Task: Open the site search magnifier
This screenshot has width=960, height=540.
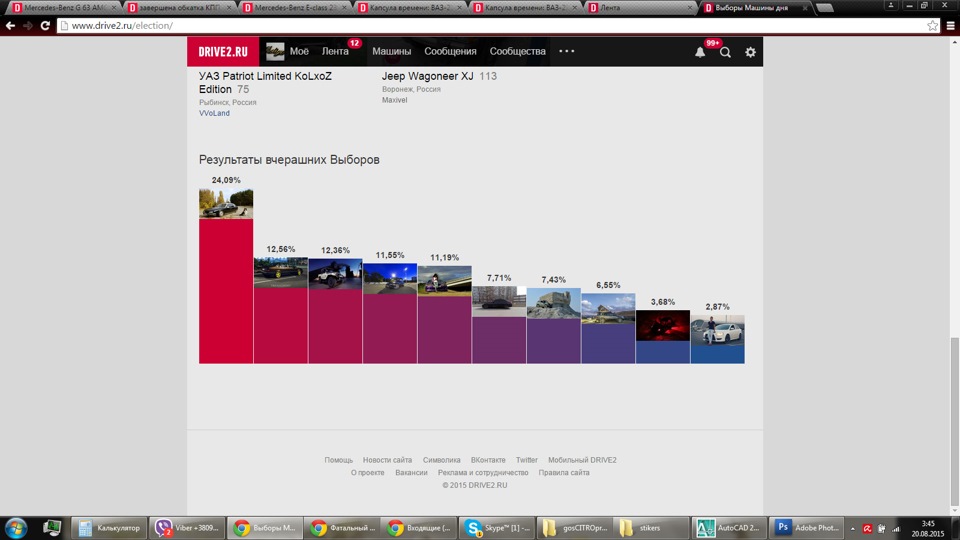Action: coord(726,52)
